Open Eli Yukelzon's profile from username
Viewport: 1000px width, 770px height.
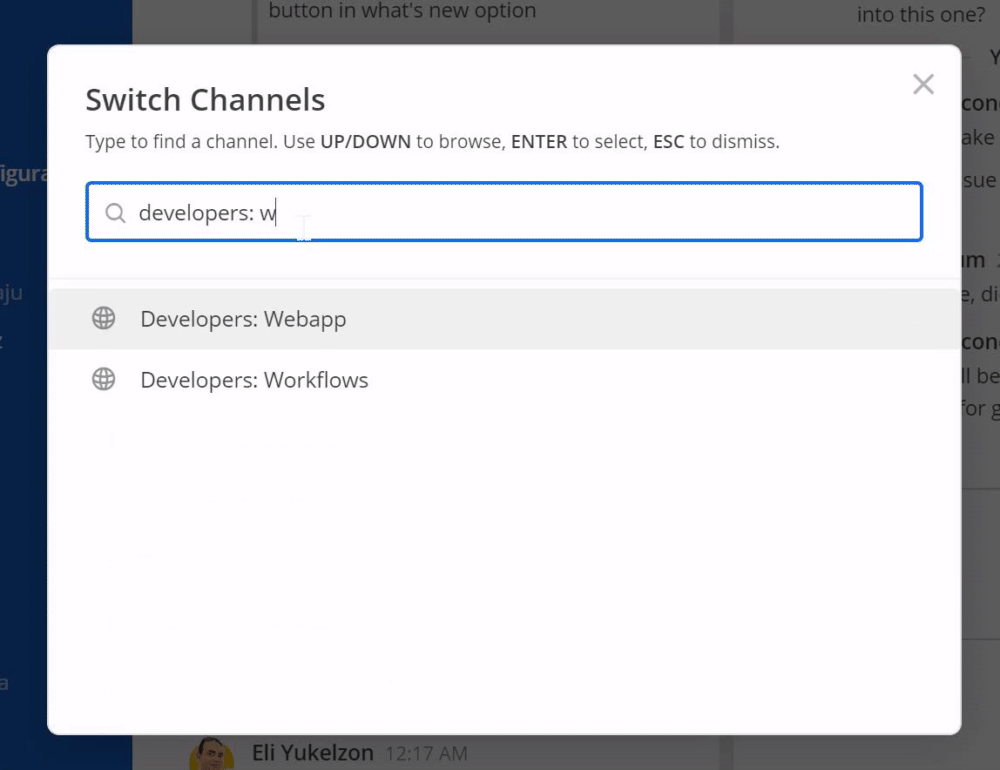tap(312, 752)
